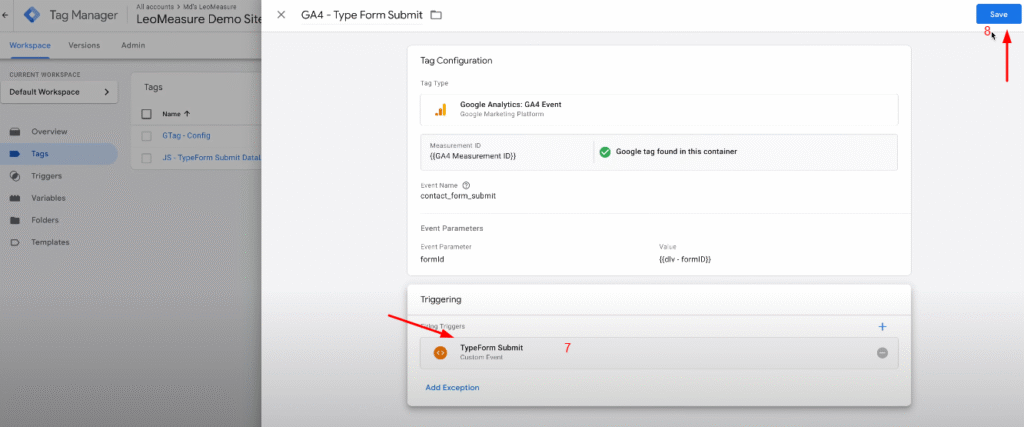Click the Event Name help icon

click(x=466, y=185)
